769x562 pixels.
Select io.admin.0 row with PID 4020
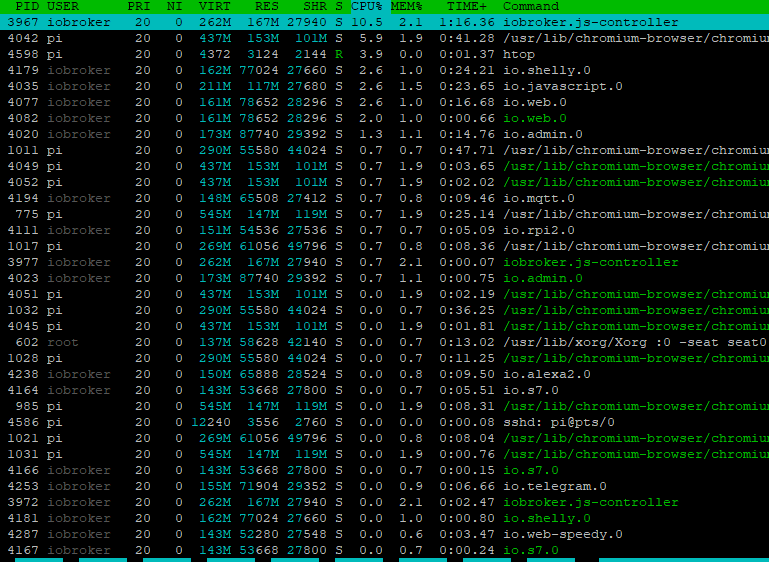[x=384, y=134]
